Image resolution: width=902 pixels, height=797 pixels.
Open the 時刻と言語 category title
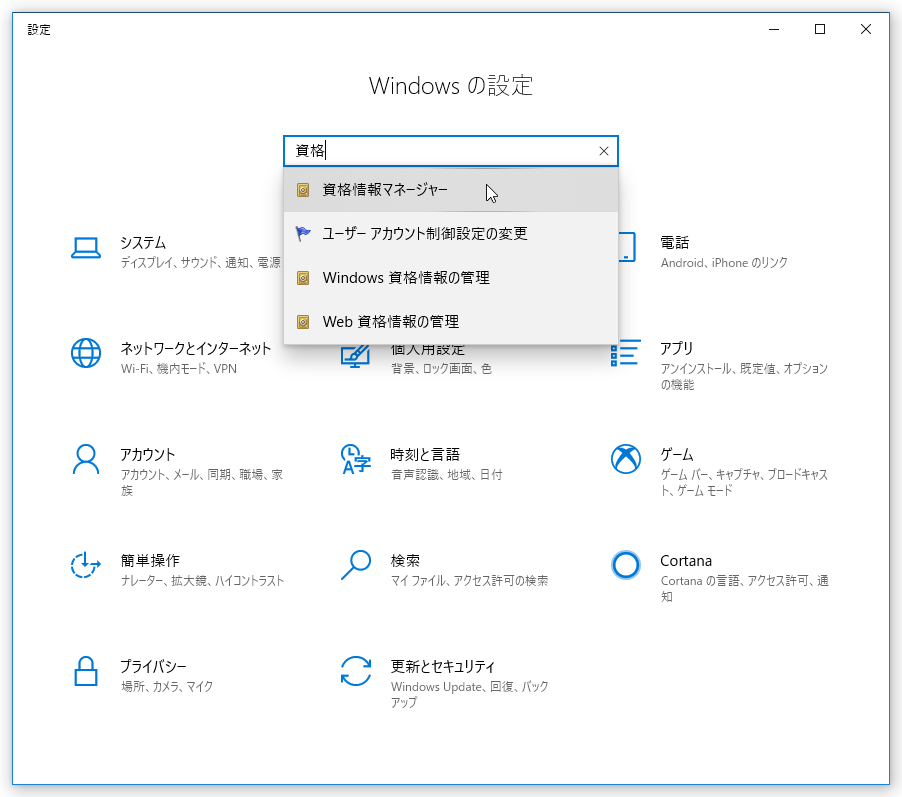[x=425, y=455]
